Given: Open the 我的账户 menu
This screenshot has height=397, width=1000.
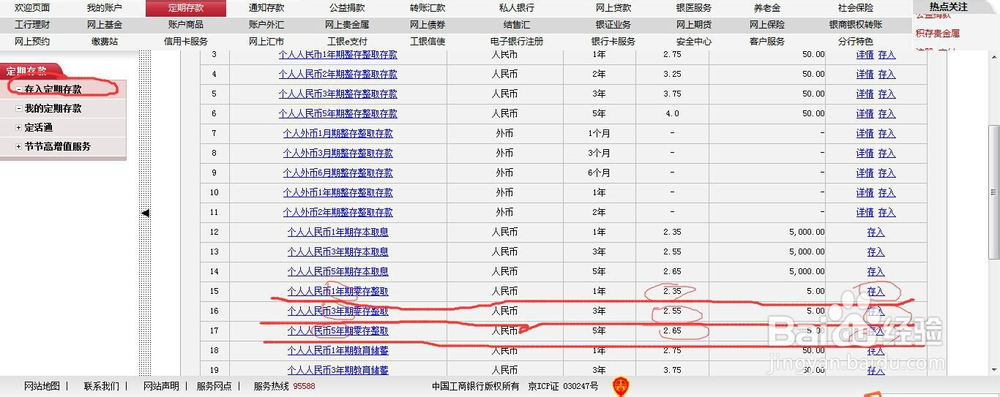Looking at the screenshot, I should 105,8.
